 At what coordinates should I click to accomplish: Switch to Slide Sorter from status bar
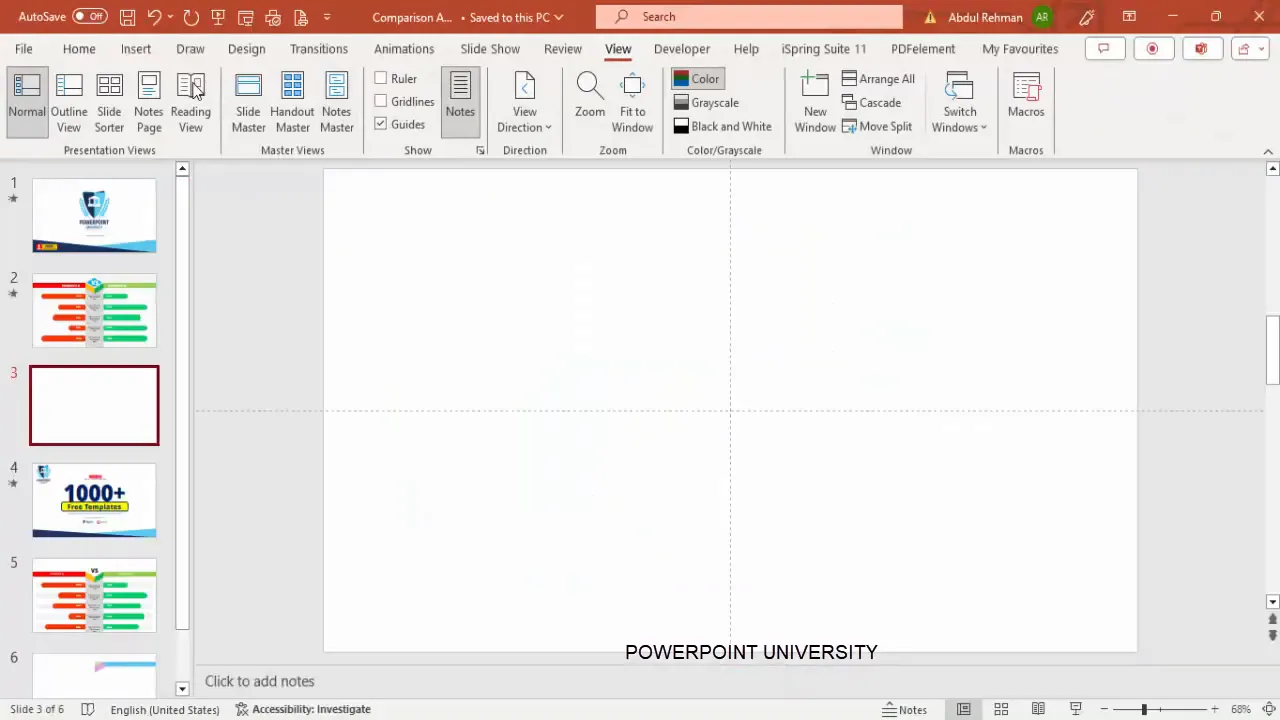pyautogui.click(x=1001, y=709)
